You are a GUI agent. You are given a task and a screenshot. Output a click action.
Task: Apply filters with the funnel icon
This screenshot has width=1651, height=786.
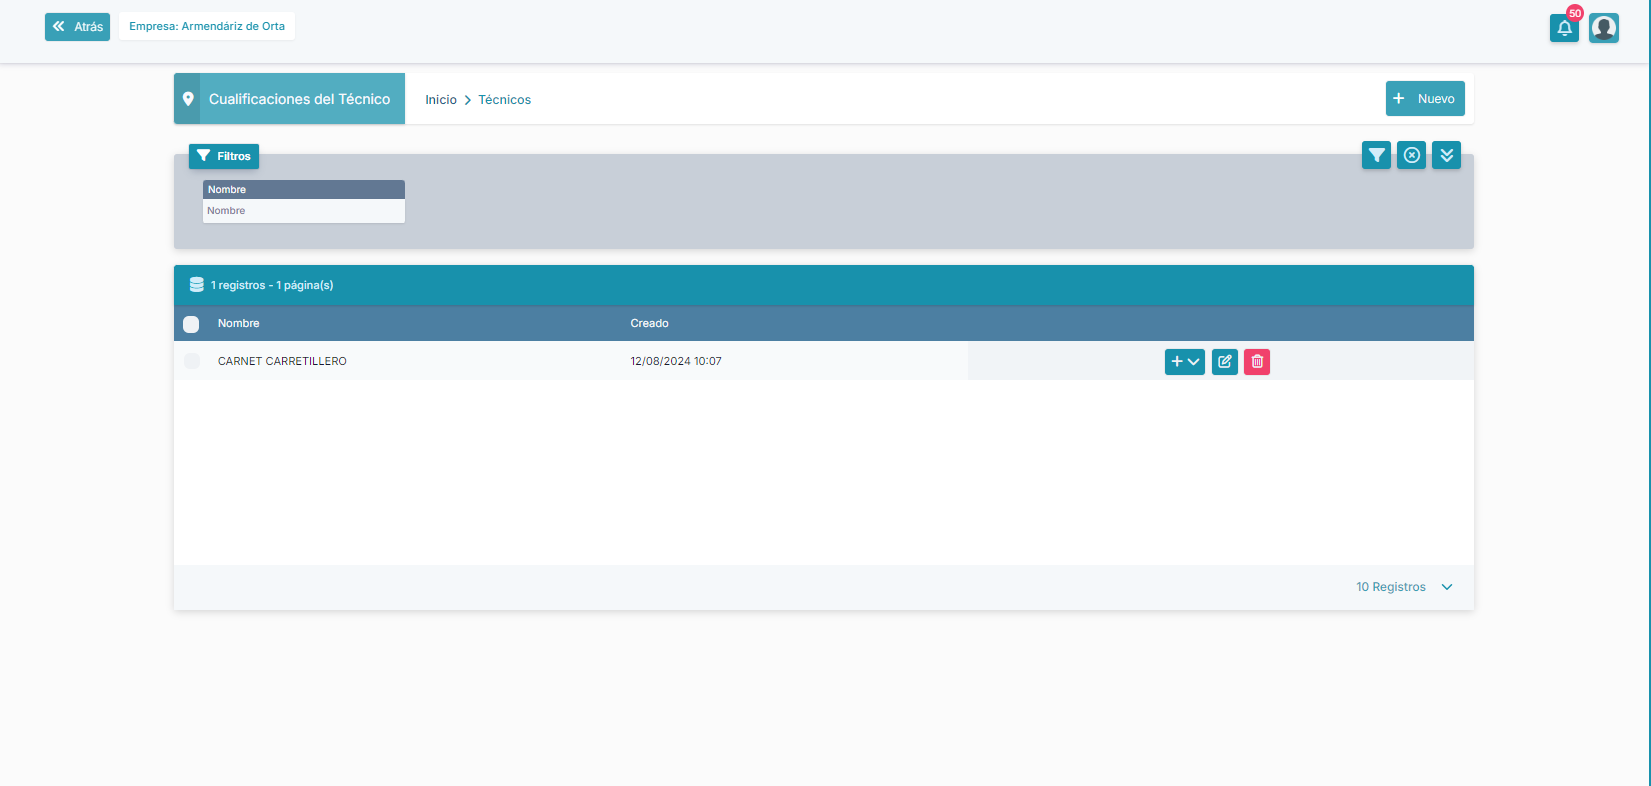[x=1376, y=155]
